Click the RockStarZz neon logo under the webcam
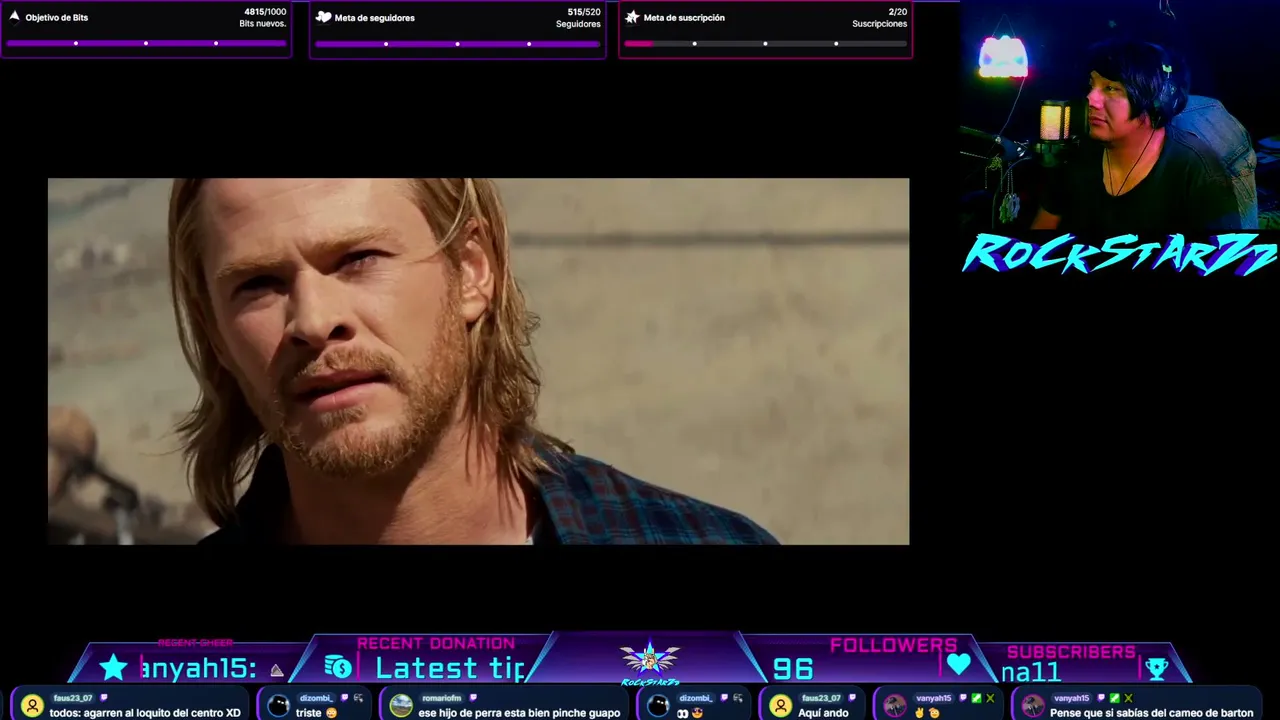Viewport: 1280px width, 720px height. tap(1119, 254)
